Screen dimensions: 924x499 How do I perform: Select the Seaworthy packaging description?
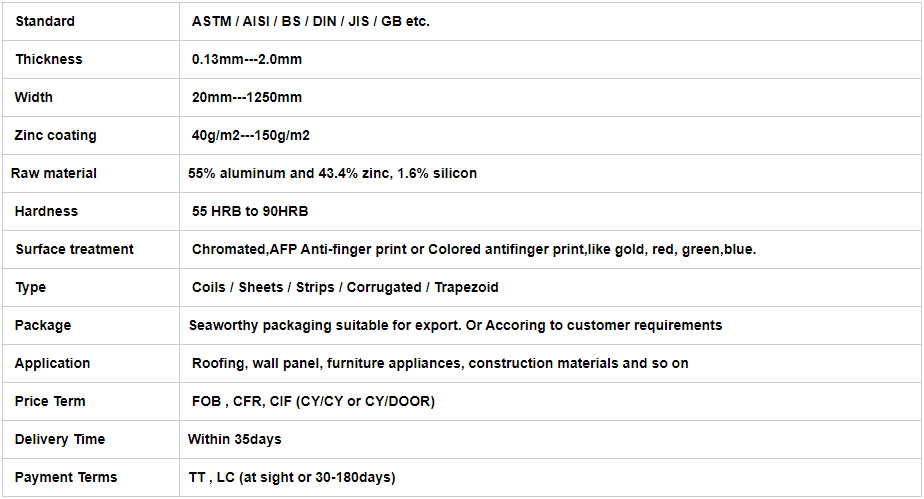[456, 326]
